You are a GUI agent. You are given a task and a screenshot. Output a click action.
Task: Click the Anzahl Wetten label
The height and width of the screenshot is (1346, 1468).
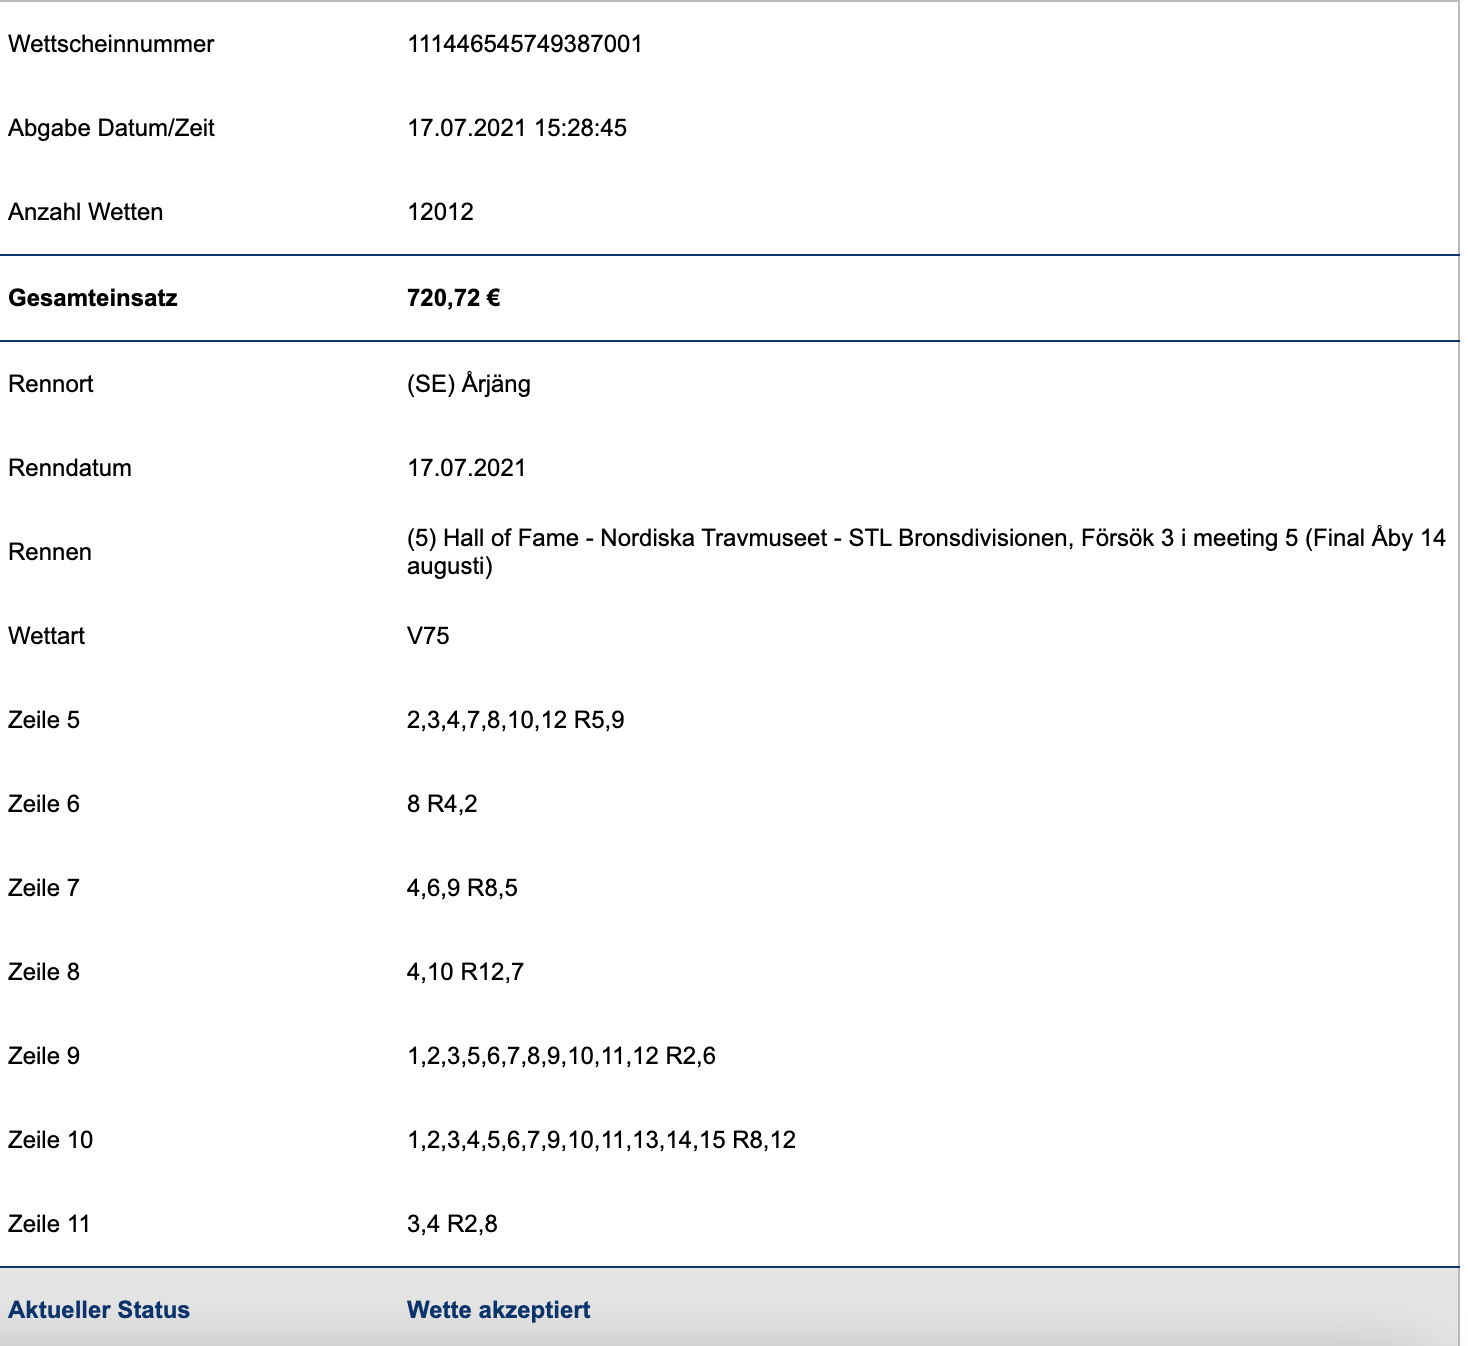tap(85, 212)
